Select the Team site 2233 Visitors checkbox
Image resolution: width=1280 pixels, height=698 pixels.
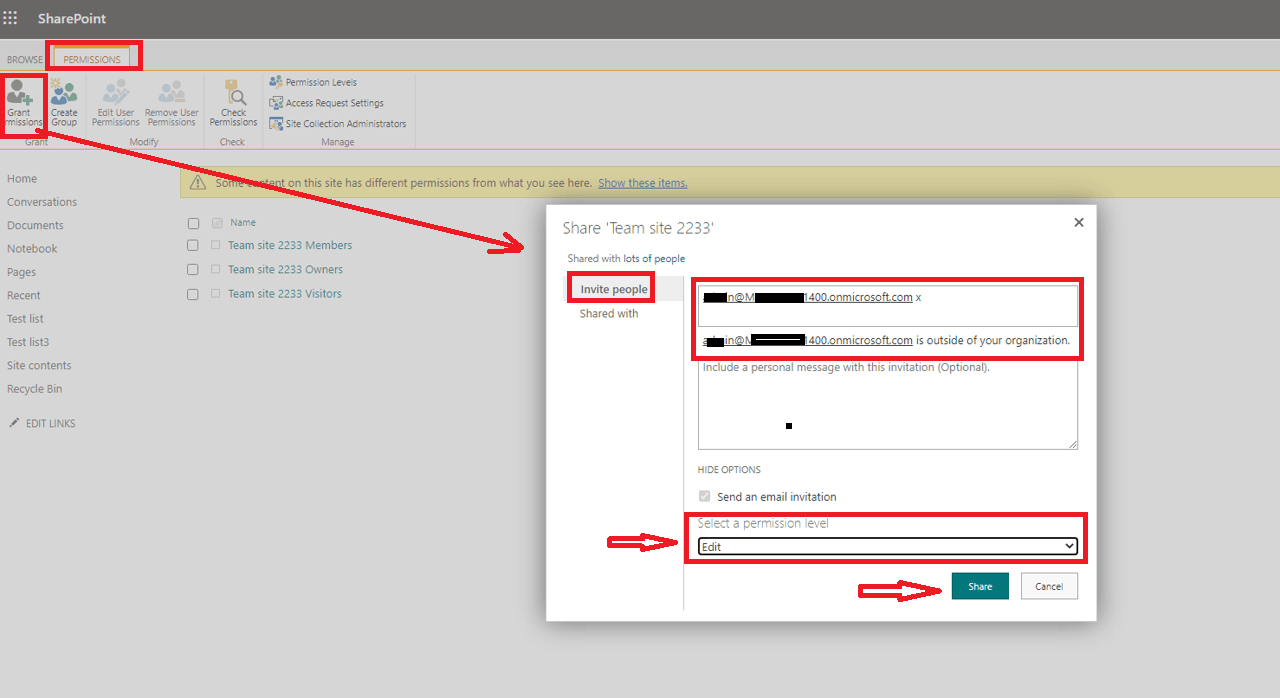193,293
